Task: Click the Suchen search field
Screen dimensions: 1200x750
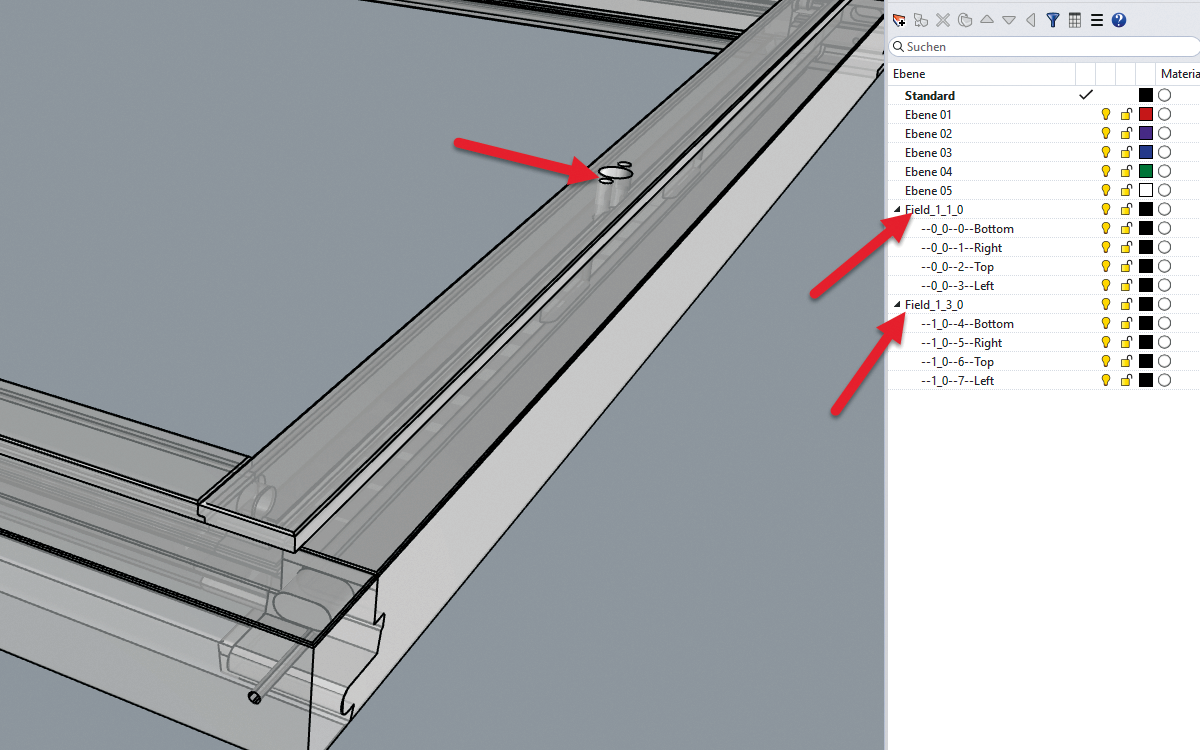Action: (x=1044, y=47)
